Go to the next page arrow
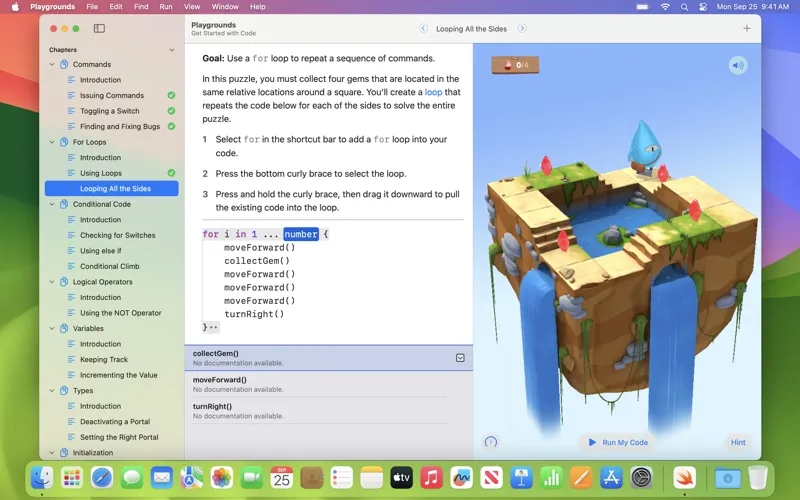Screen dimensions: 800x500 tap(522, 29)
